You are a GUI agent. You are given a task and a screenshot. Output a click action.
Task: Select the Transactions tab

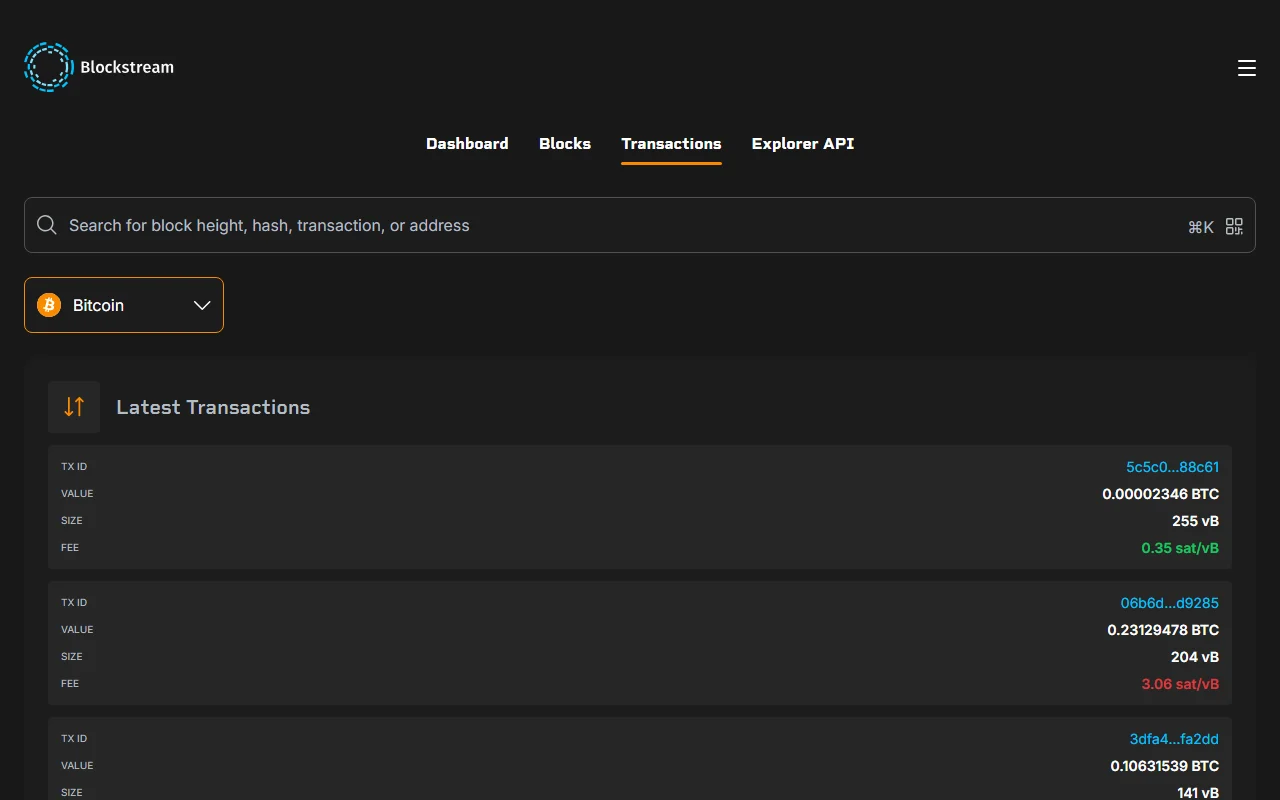tap(671, 144)
